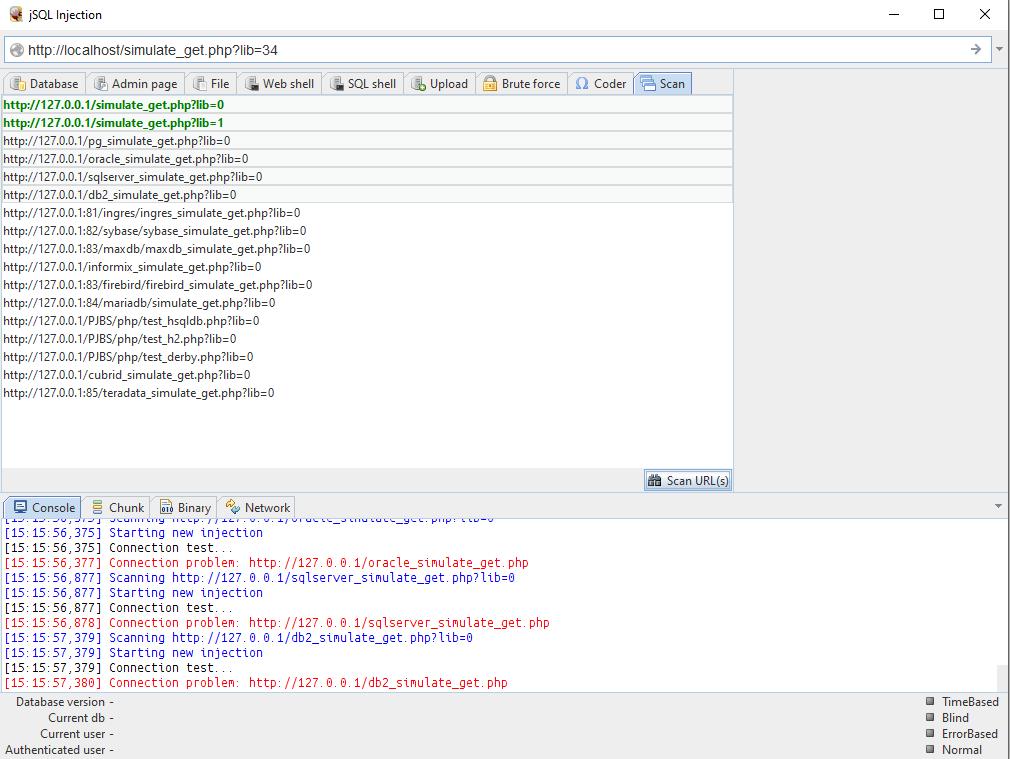Show the Binary console tab
This screenshot has width=1010, height=759.
(185, 507)
